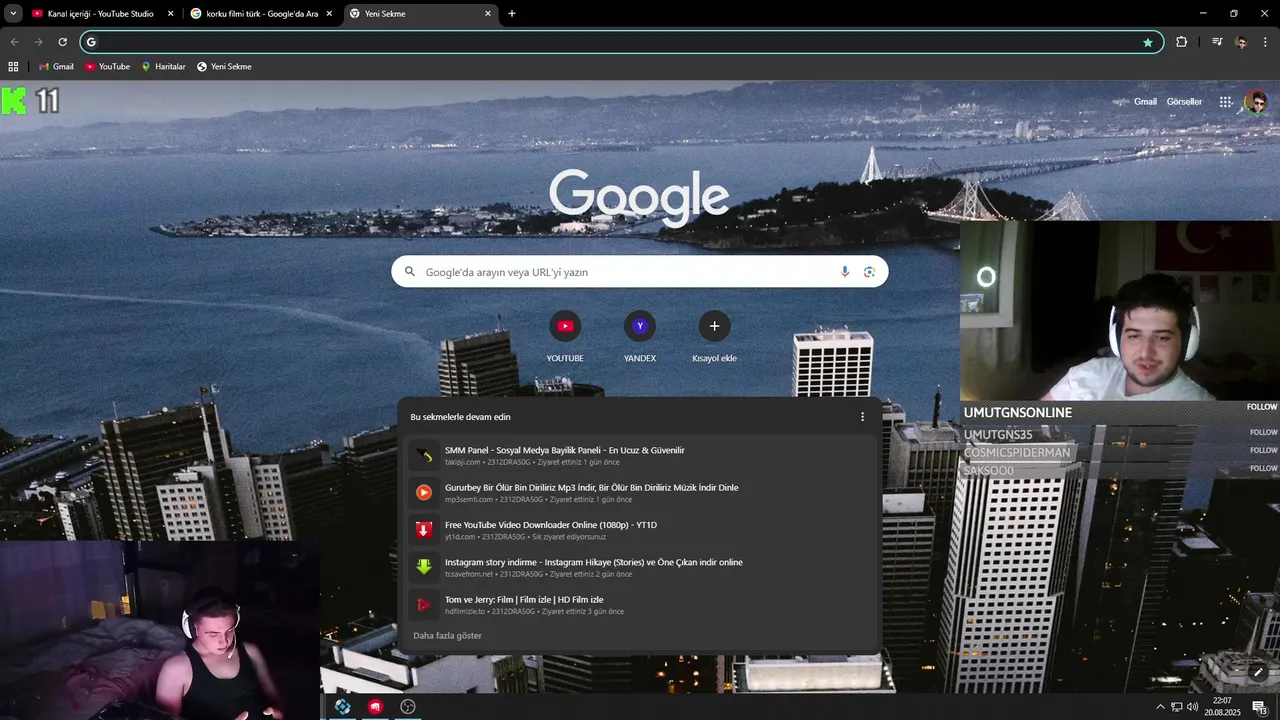Click the Google logo on page
The width and height of the screenshot is (1280, 720).
point(639,197)
